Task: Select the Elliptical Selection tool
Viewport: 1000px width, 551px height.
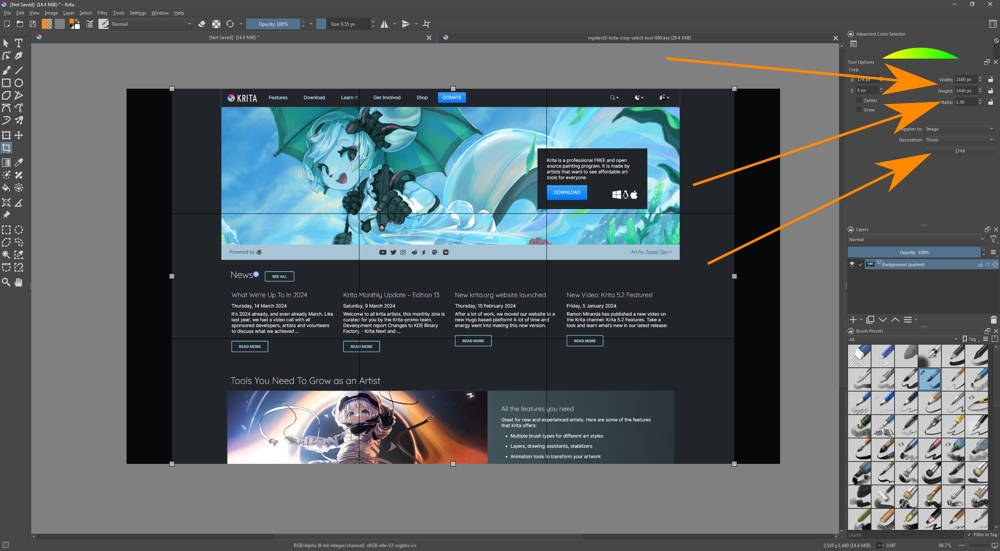Action: tap(18, 230)
